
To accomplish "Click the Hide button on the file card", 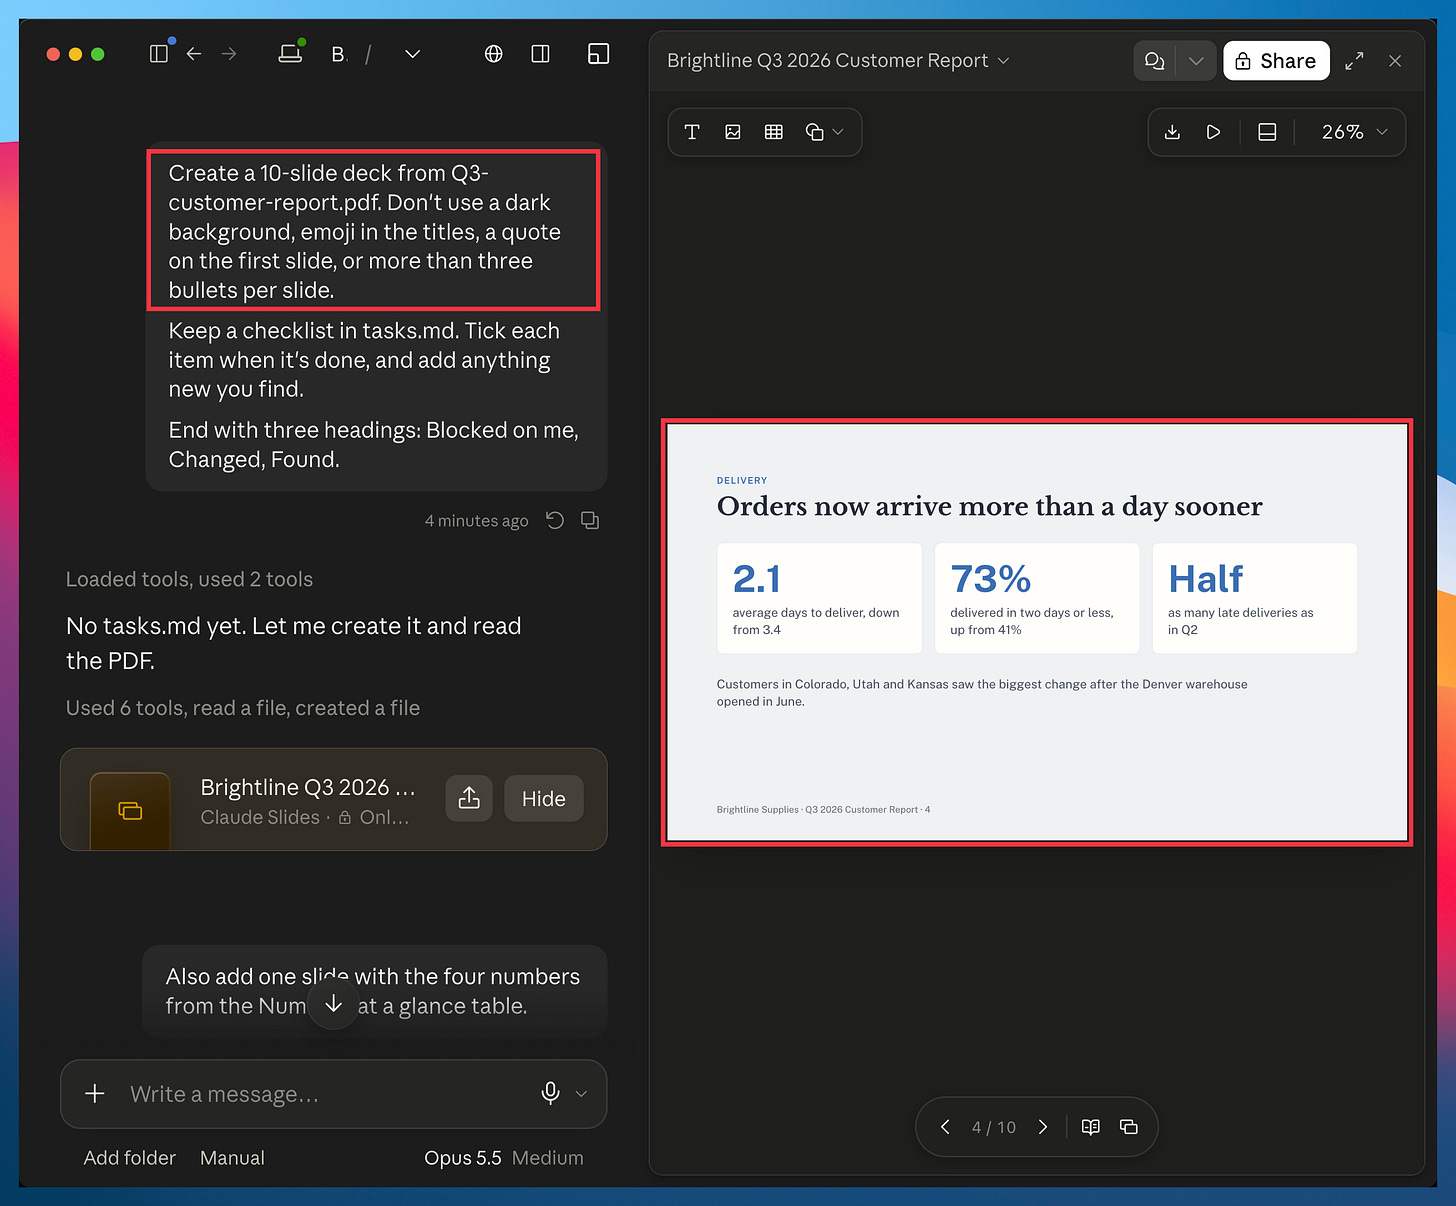I will coord(544,798).
